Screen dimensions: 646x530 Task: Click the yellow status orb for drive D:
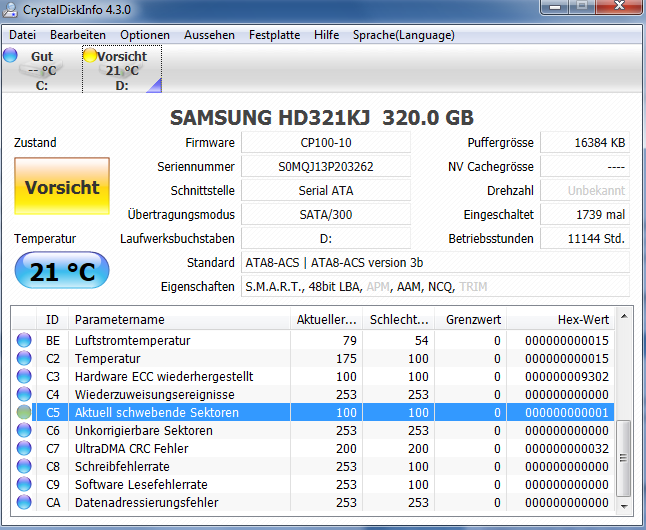click(90, 55)
